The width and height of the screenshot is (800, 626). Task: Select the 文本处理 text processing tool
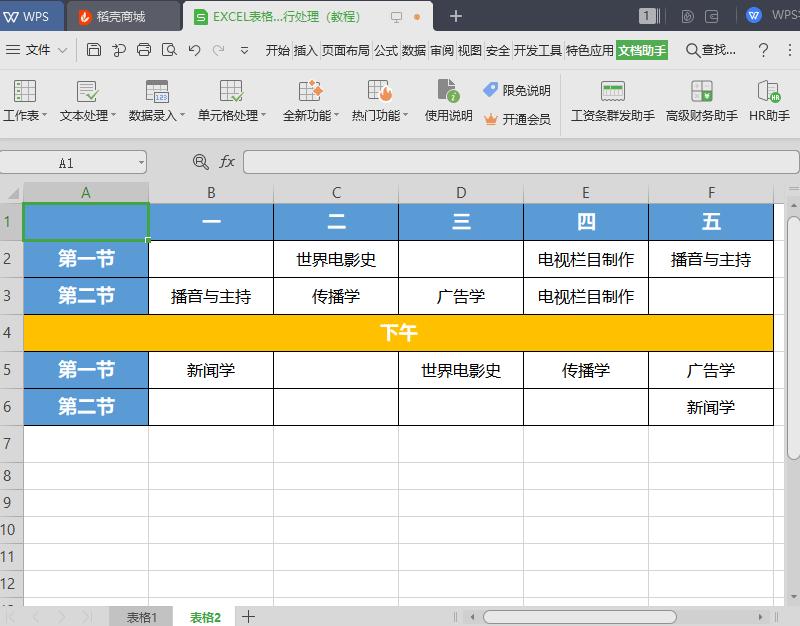[87, 104]
